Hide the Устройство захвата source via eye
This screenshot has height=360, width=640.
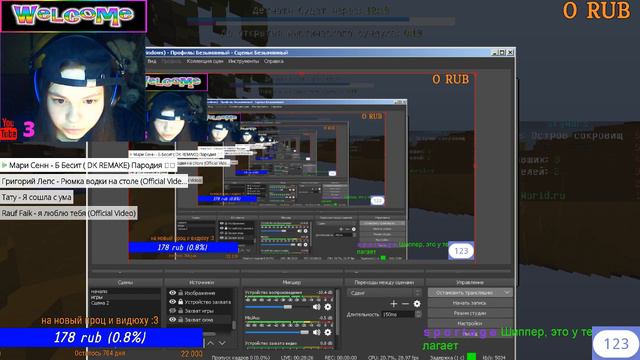(x=173, y=302)
